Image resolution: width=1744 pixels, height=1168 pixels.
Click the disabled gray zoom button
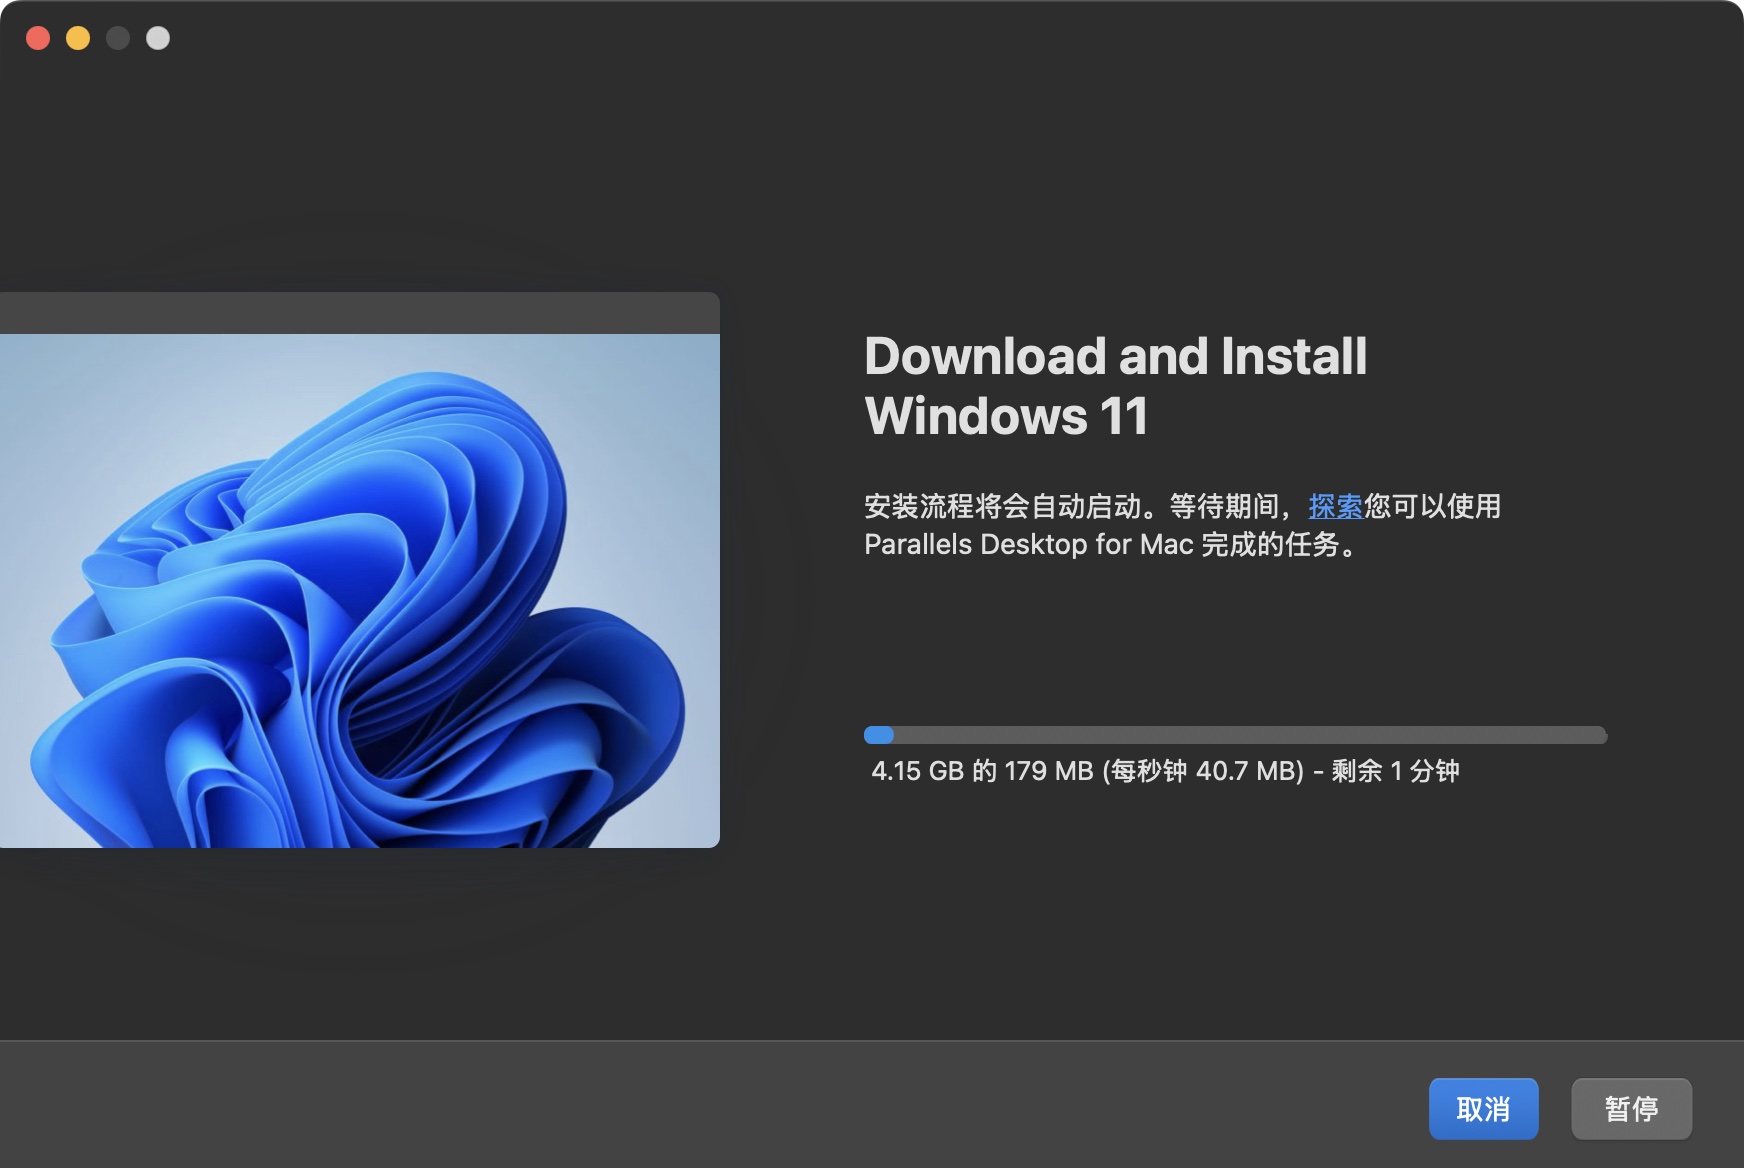[118, 38]
